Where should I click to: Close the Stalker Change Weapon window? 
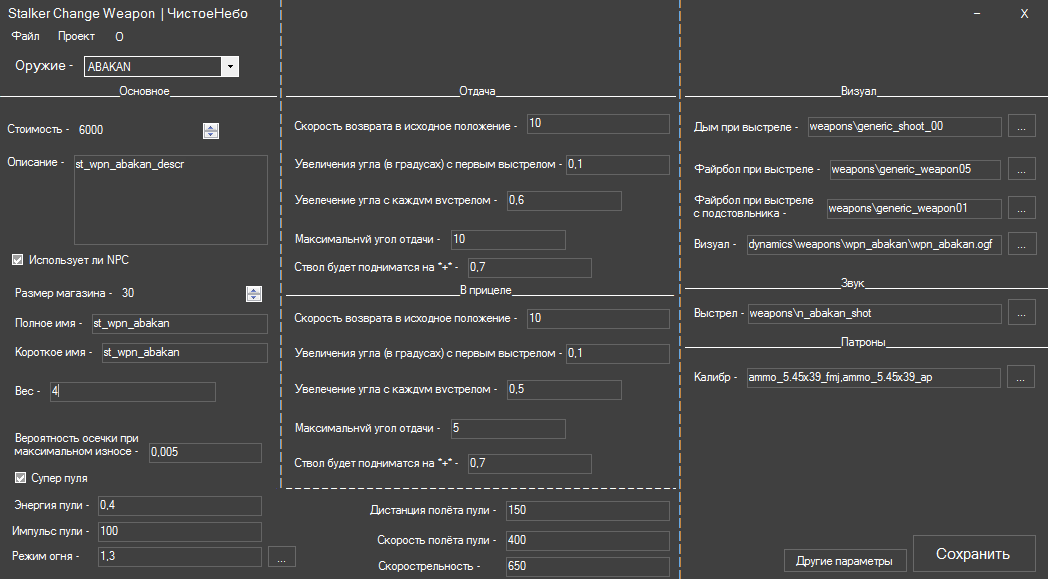(1024, 14)
